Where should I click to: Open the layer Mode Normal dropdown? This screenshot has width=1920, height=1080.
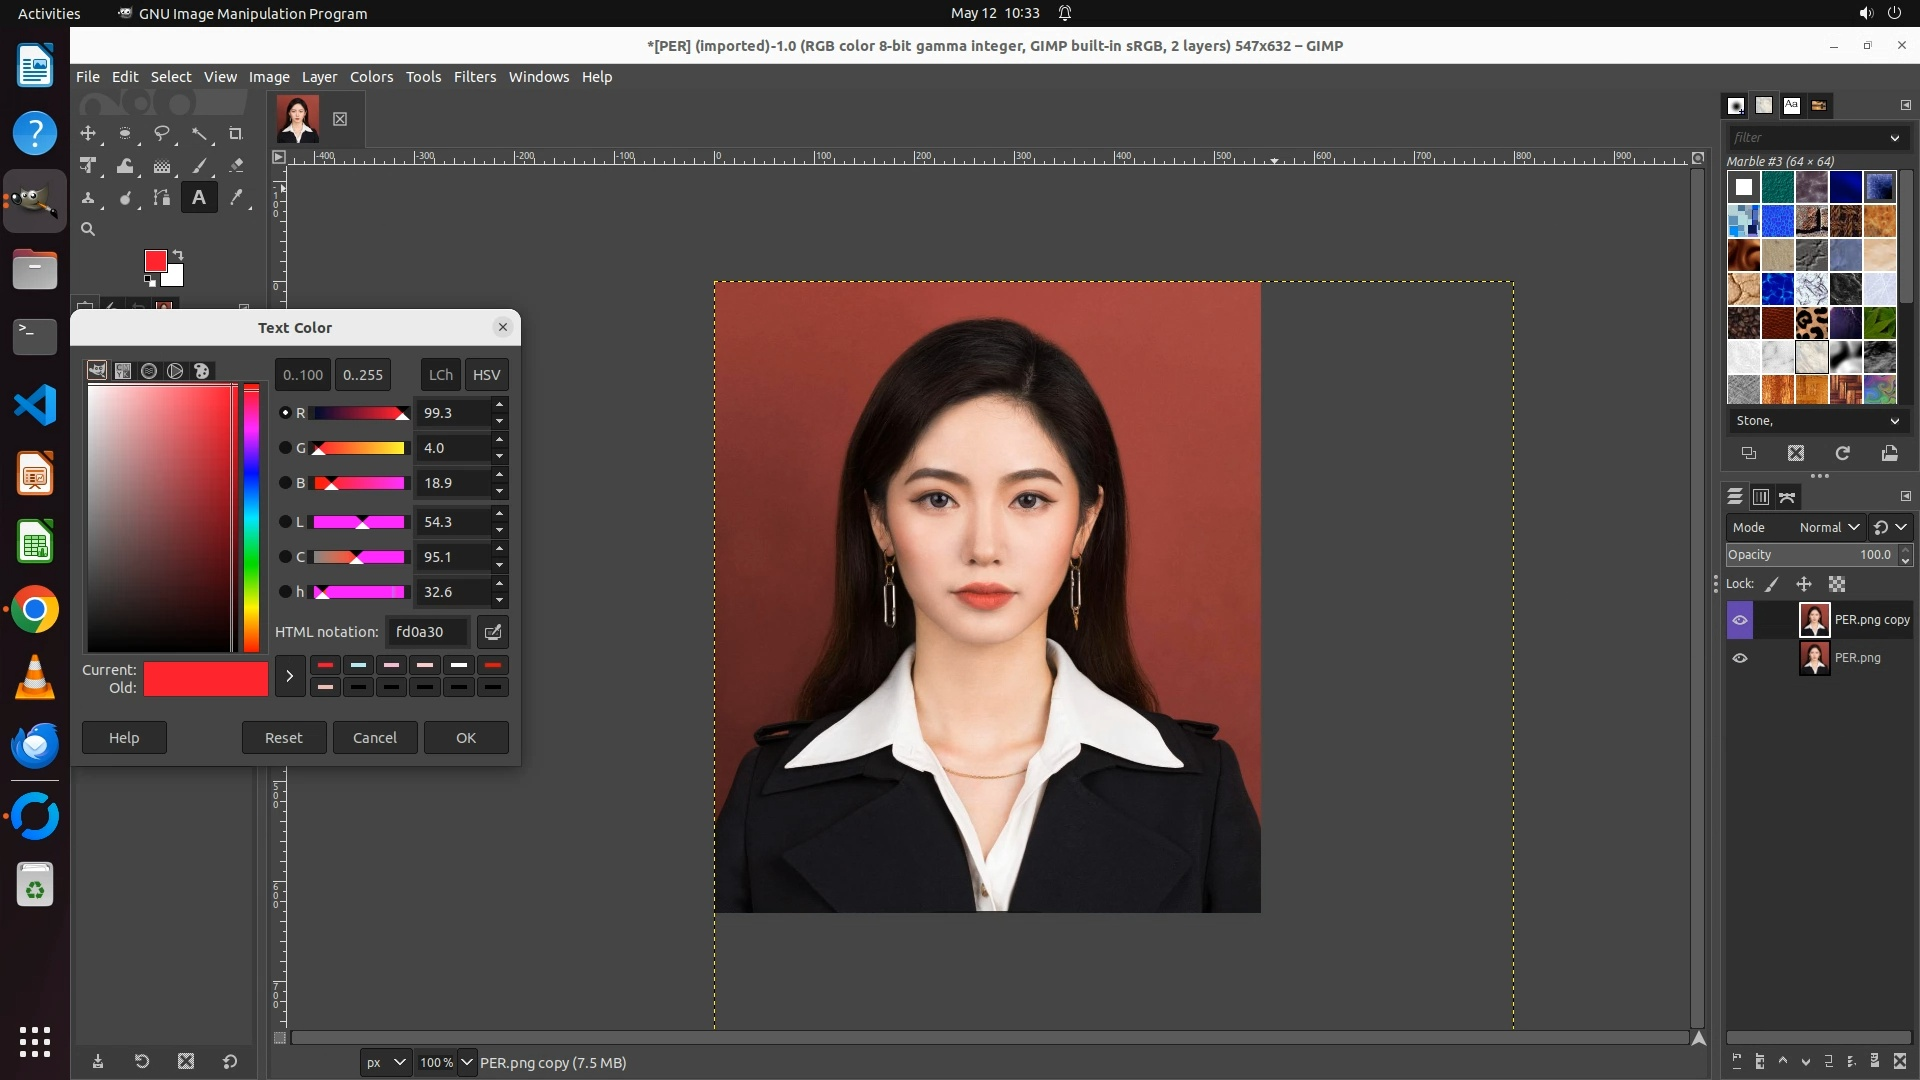pos(1828,527)
